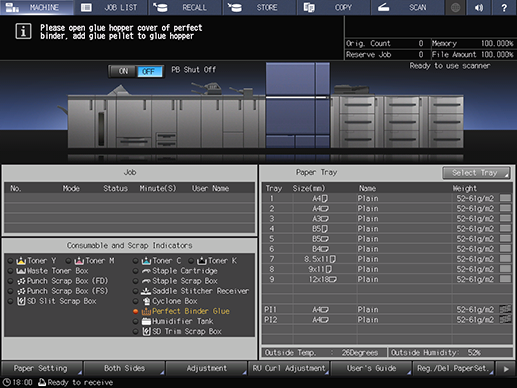Click the help question mark icon
The width and height of the screenshot is (517, 388).
[504, 7]
